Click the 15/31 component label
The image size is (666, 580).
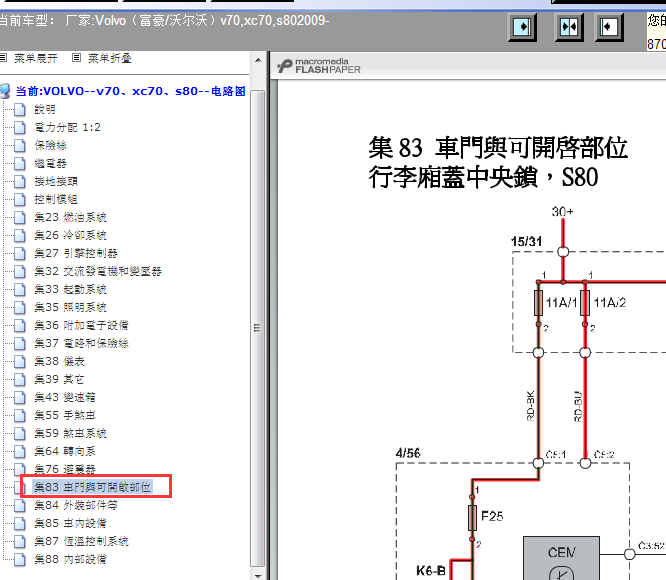tap(526, 242)
